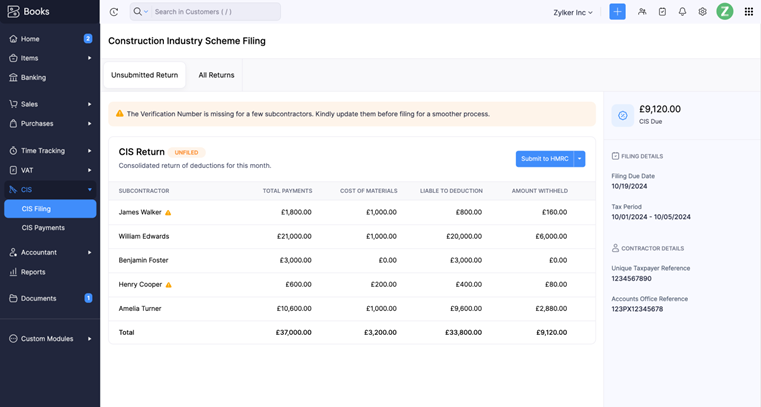761x407 pixels.
Task: Open the James Walker subcontractor row
Action: [352, 212]
